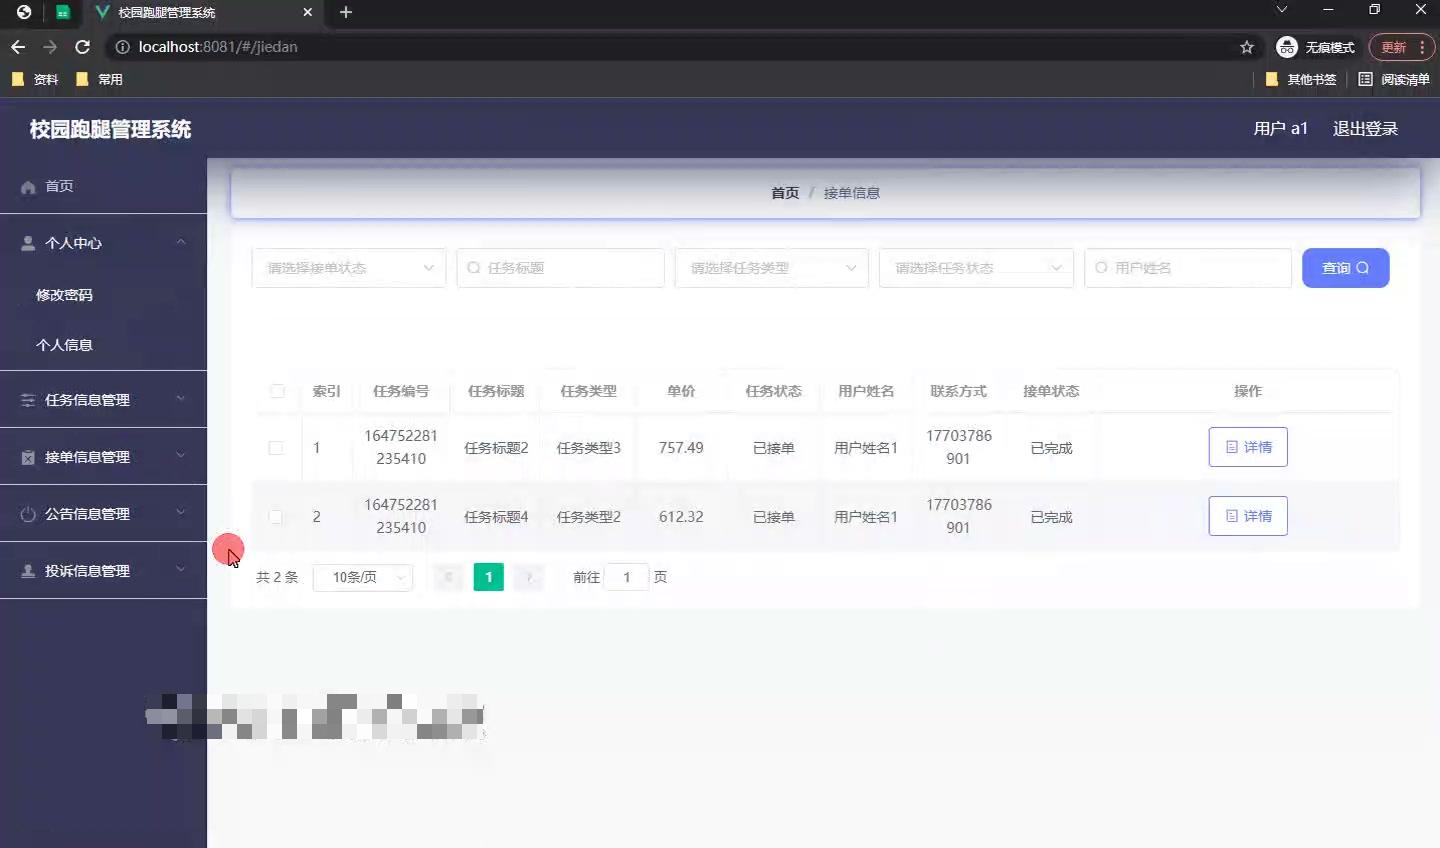The width and height of the screenshot is (1440, 848).
Task: Select page 1 in pagination
Action: (488, 577)
